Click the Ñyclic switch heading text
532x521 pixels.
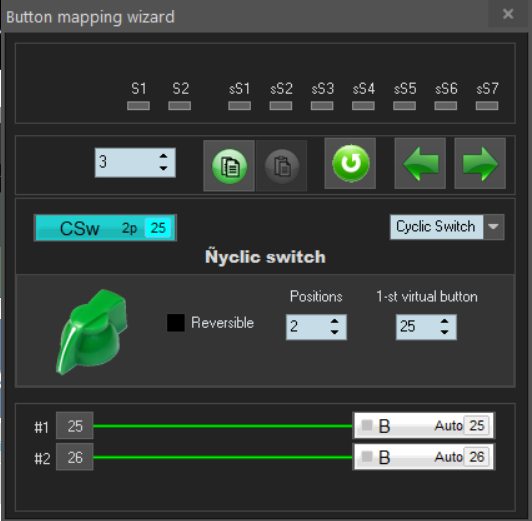click(x=265, y=257)
